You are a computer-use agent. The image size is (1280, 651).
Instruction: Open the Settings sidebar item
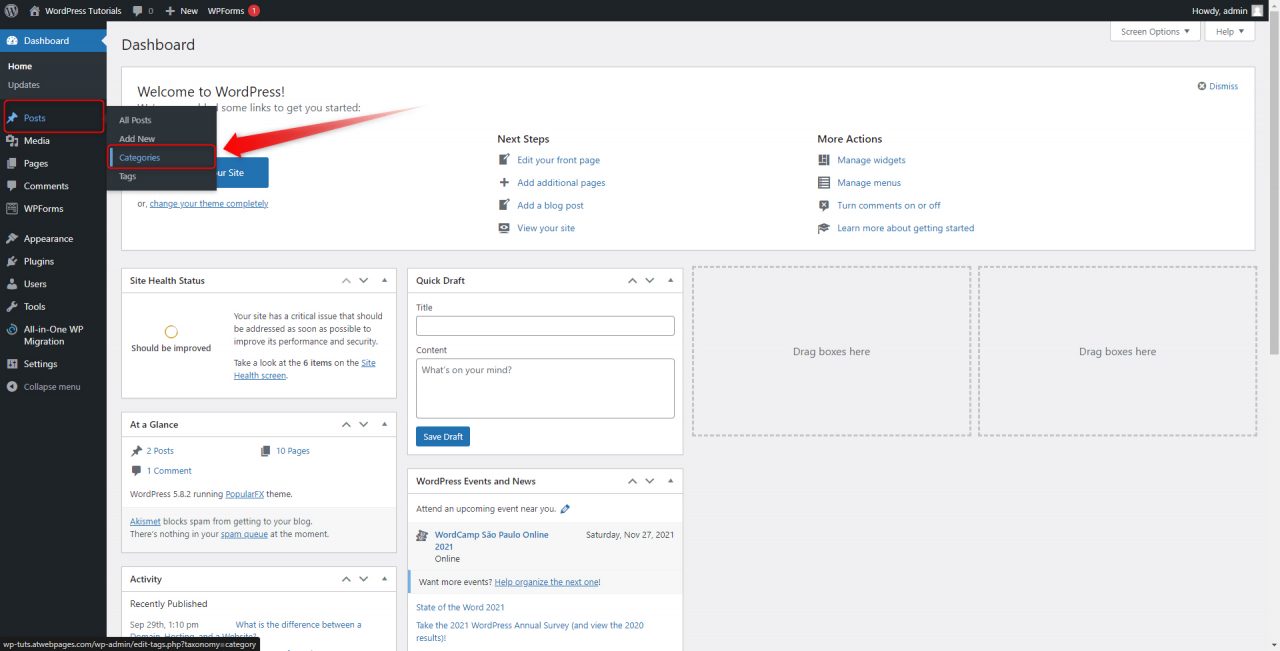coord(39,363)
